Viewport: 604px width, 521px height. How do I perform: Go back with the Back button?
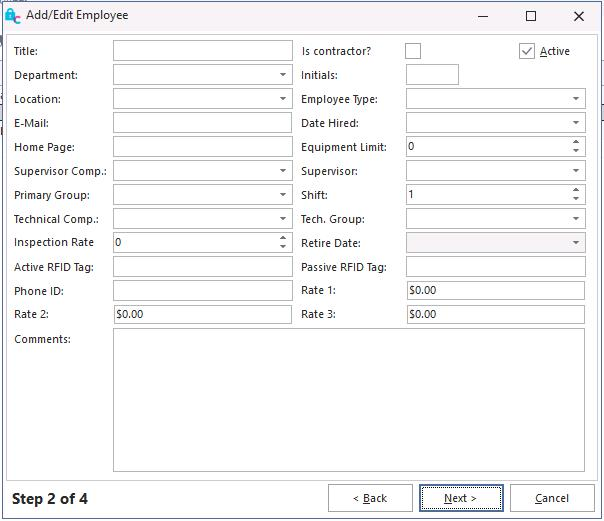pos(370,498)
